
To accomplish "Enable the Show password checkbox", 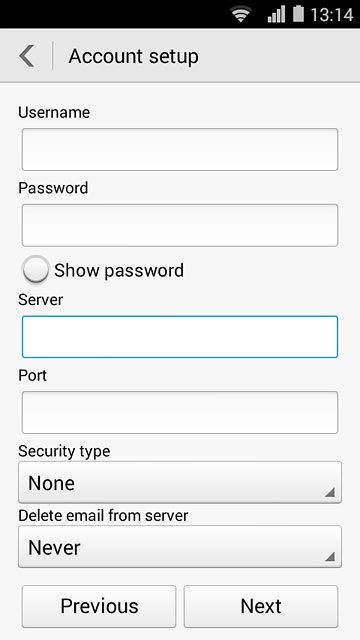I will coord(36,269).
